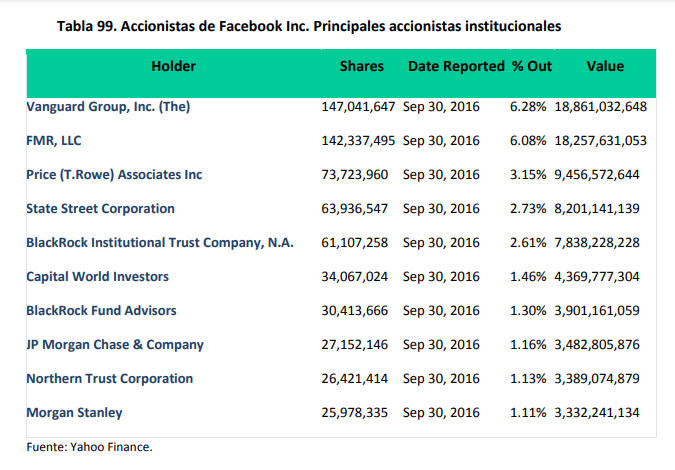Click the Capital World Investors holder name
This screenshot has width=675, height=470.
[97, 277]
